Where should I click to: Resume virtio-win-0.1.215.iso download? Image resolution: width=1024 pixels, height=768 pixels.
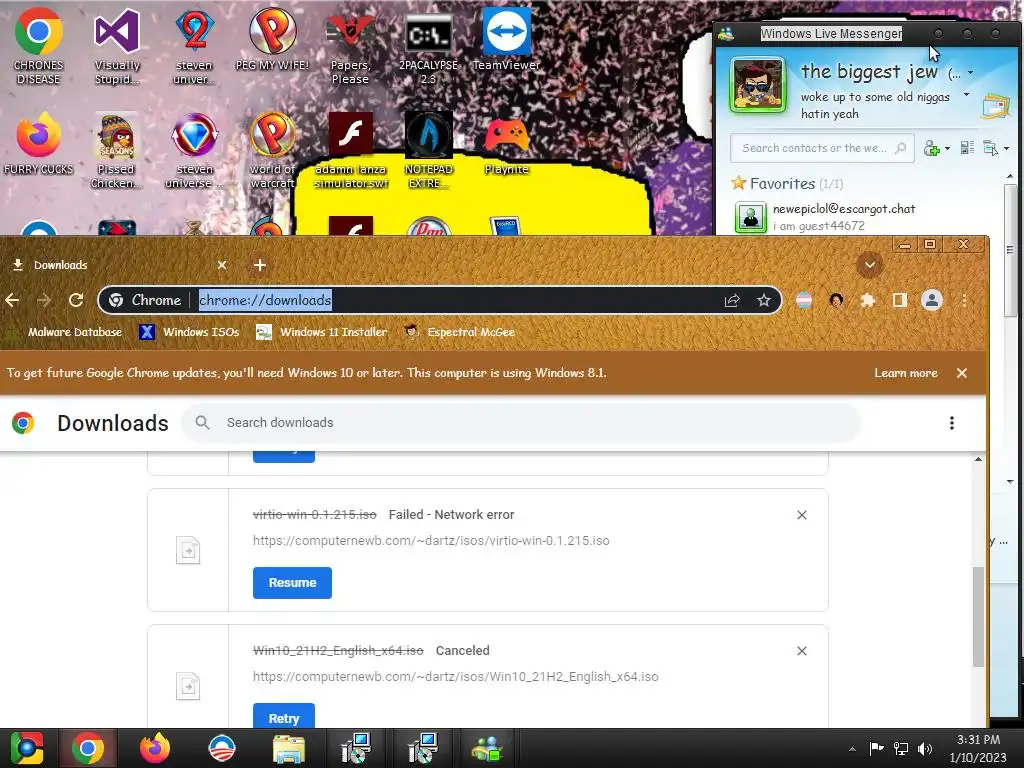pyautogui.click(x=292, y=583)
